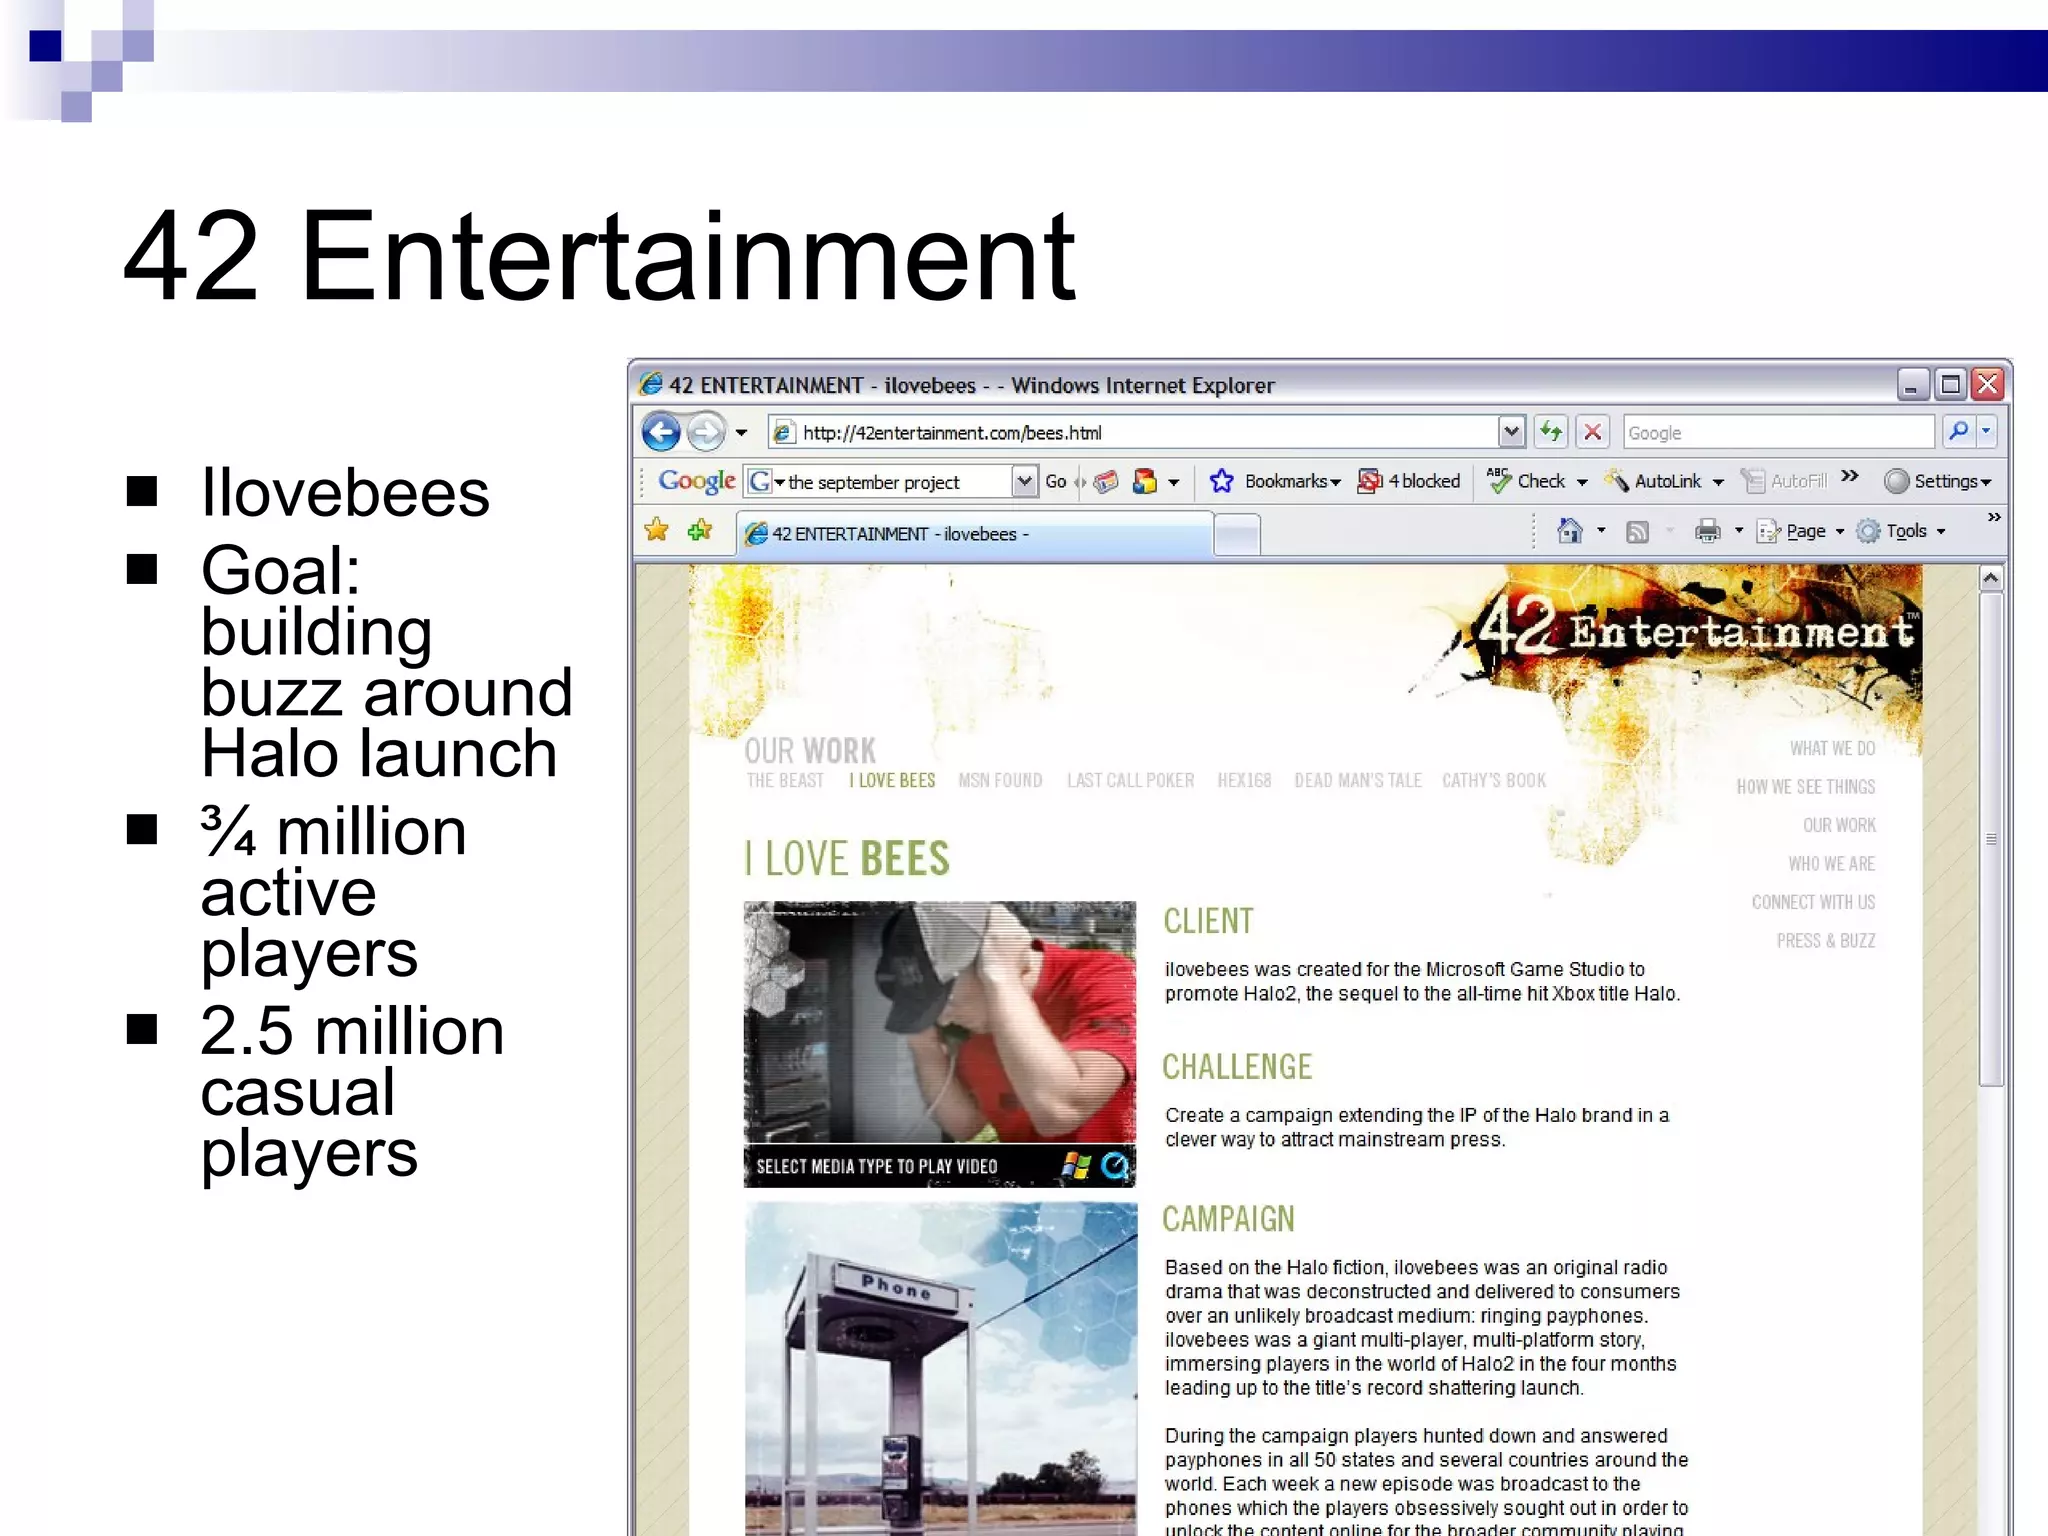This screenshot has height=1536, width=2048.
Task: Maximize the Internet Explorer window
Action: [x=1950, y=384]
